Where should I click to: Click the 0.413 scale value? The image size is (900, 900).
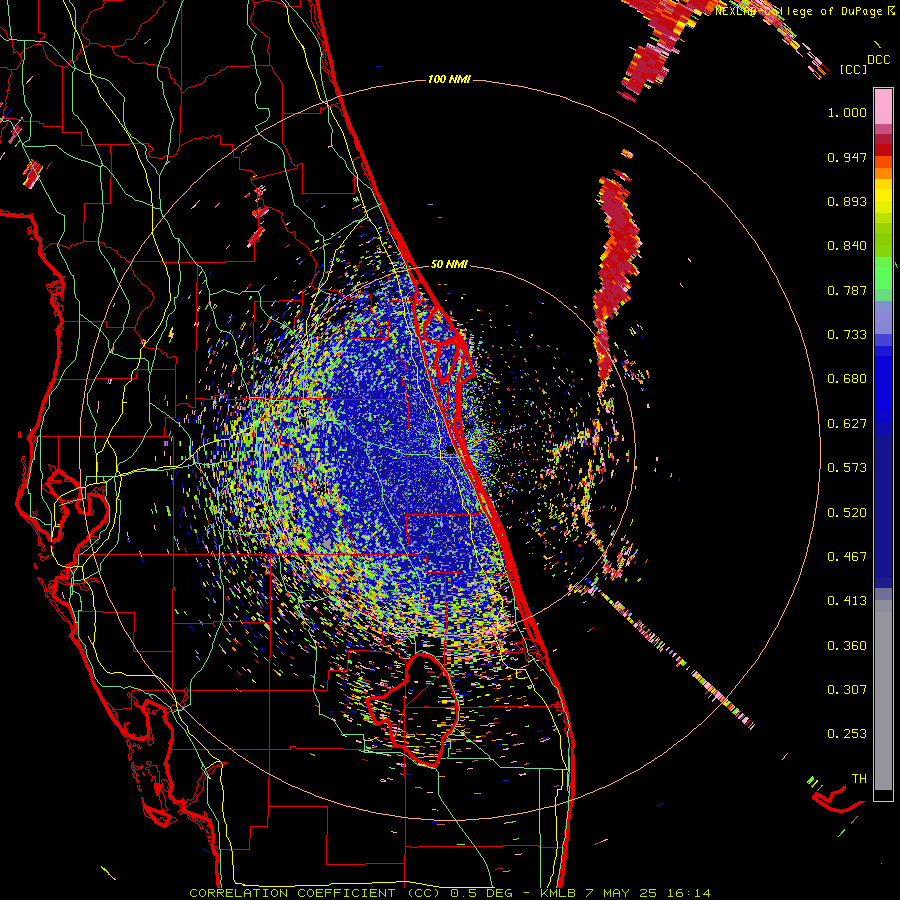coord(847,601)
